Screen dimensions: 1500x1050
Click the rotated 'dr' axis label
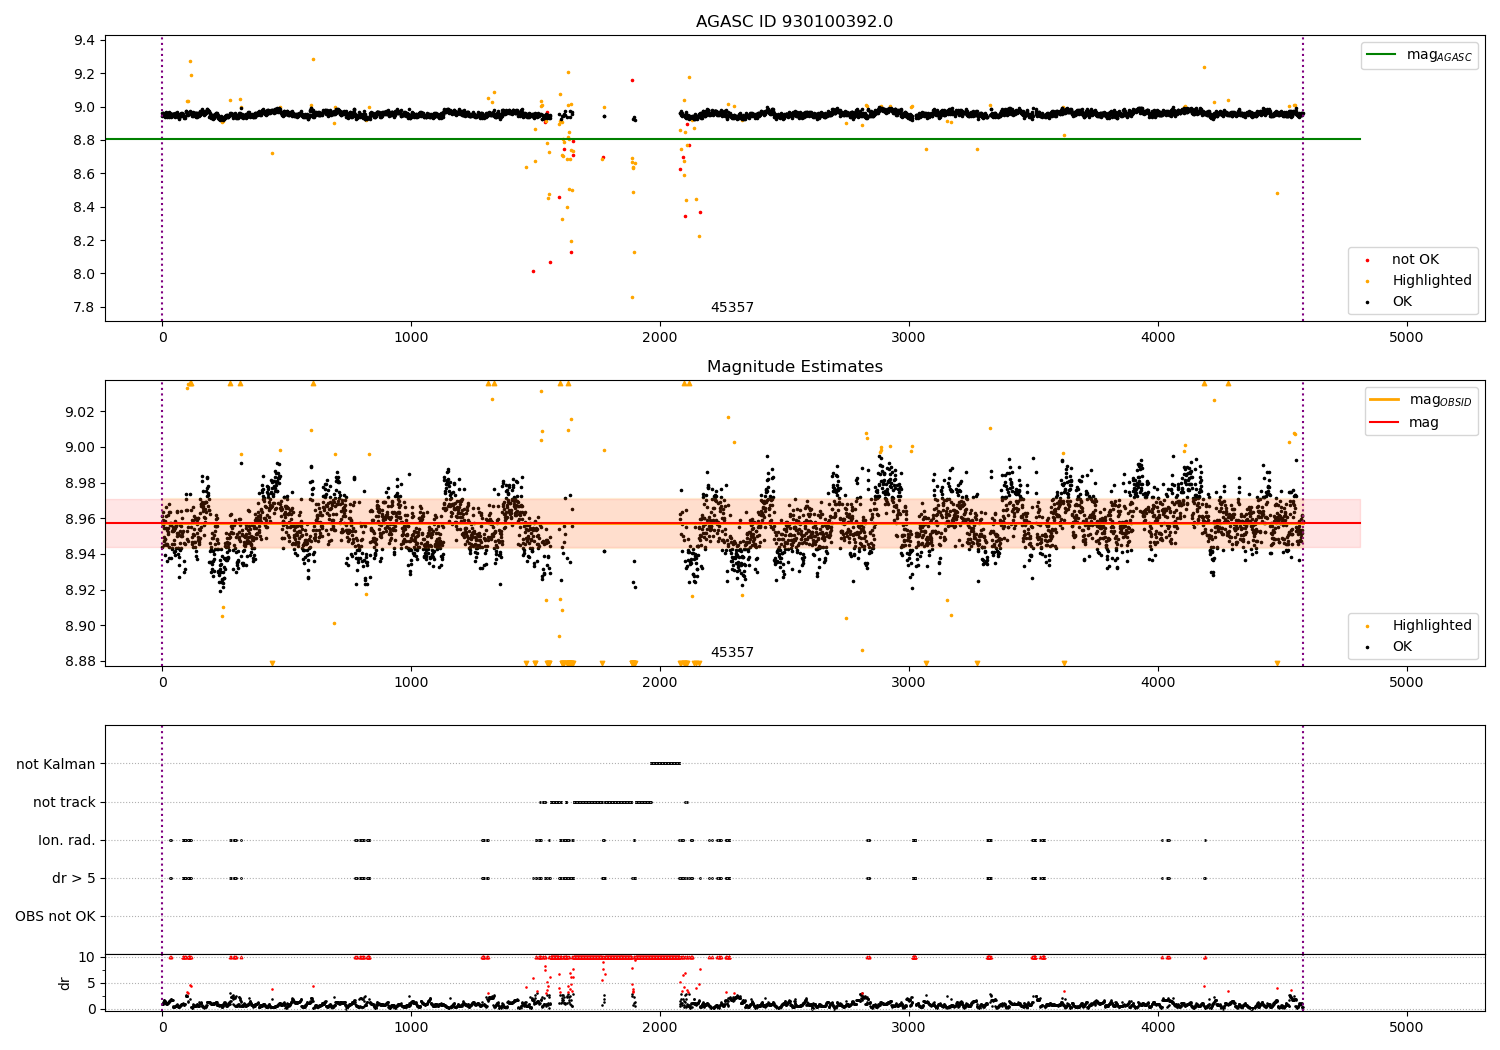(x=65, y=983)
